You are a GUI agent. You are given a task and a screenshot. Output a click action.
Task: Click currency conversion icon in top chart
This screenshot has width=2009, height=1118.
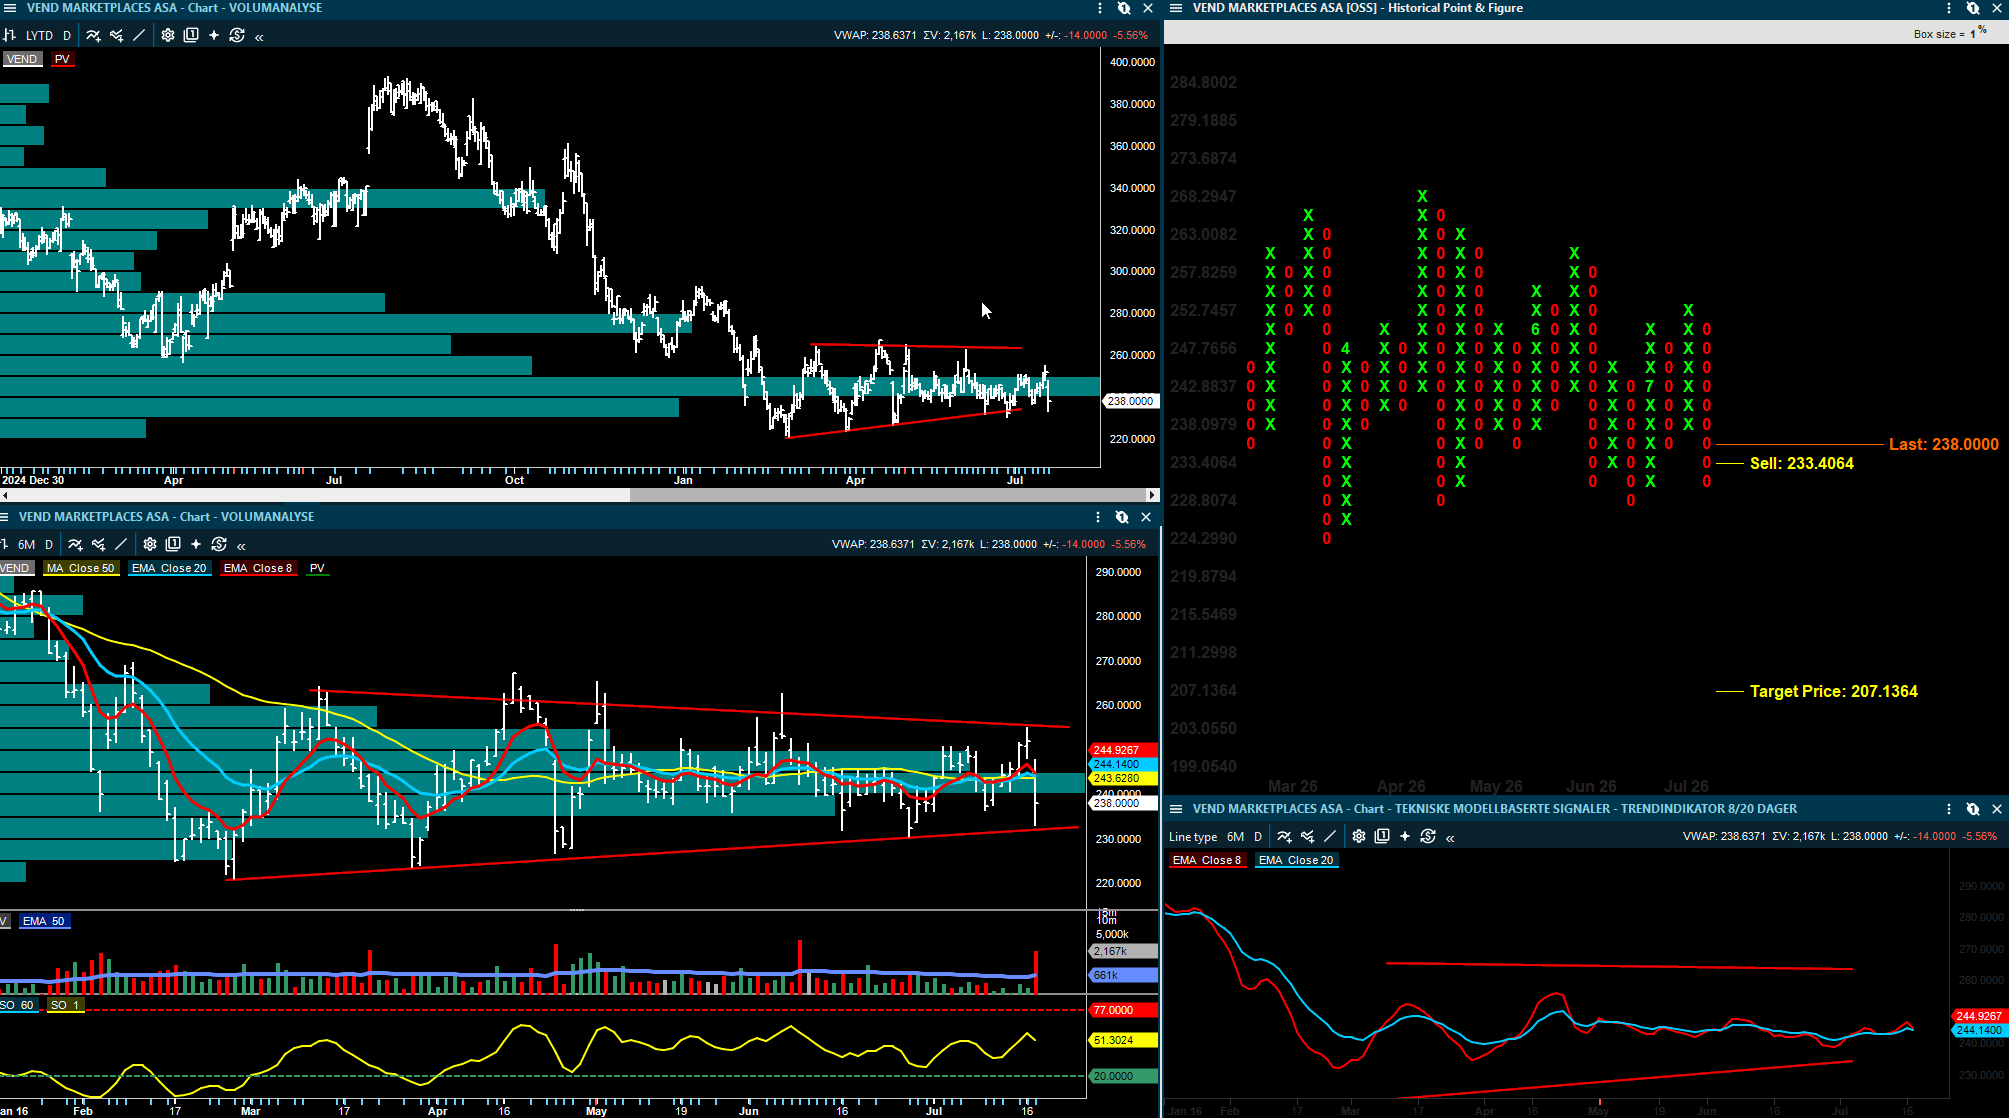pyautogui.click(x=237, y=35)
